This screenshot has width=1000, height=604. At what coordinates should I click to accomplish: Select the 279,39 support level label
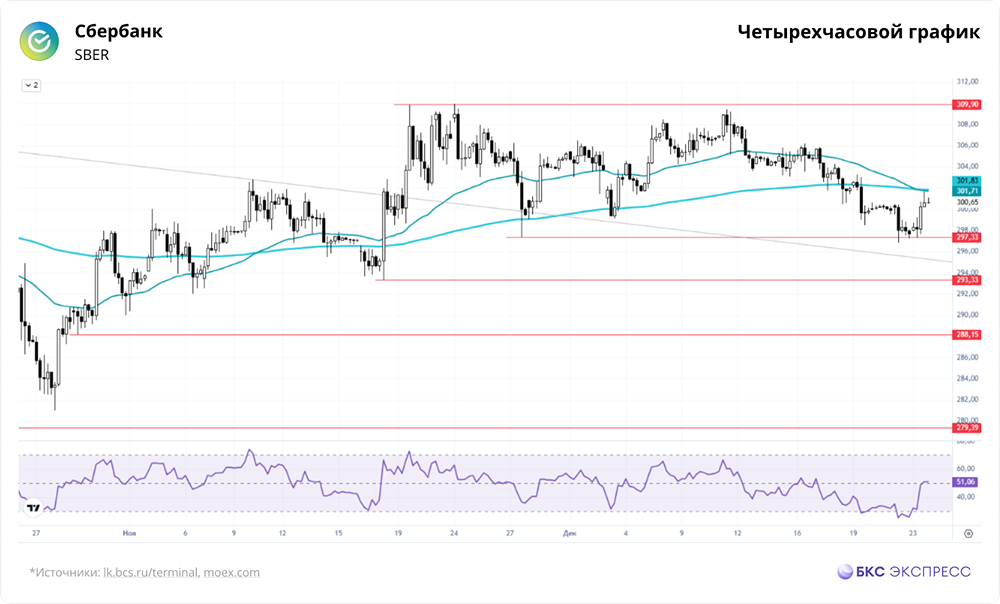967,428
